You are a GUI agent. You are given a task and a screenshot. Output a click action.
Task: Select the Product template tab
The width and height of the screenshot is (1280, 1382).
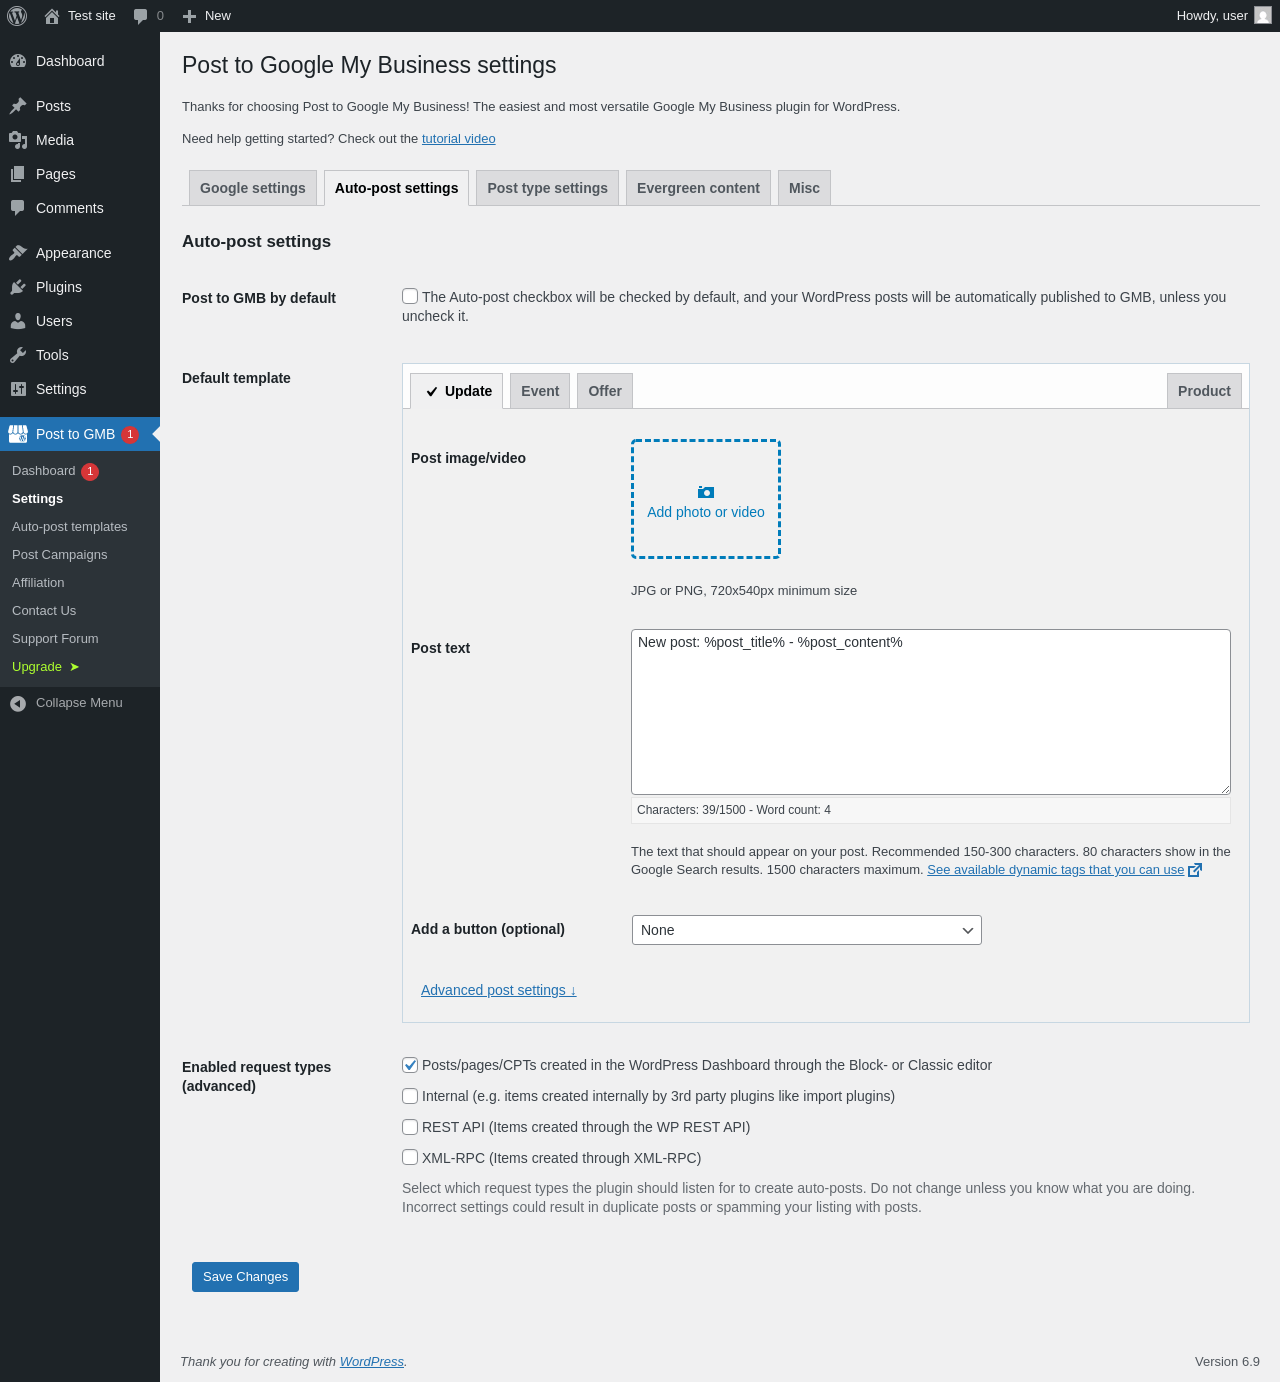(1204, 391)
